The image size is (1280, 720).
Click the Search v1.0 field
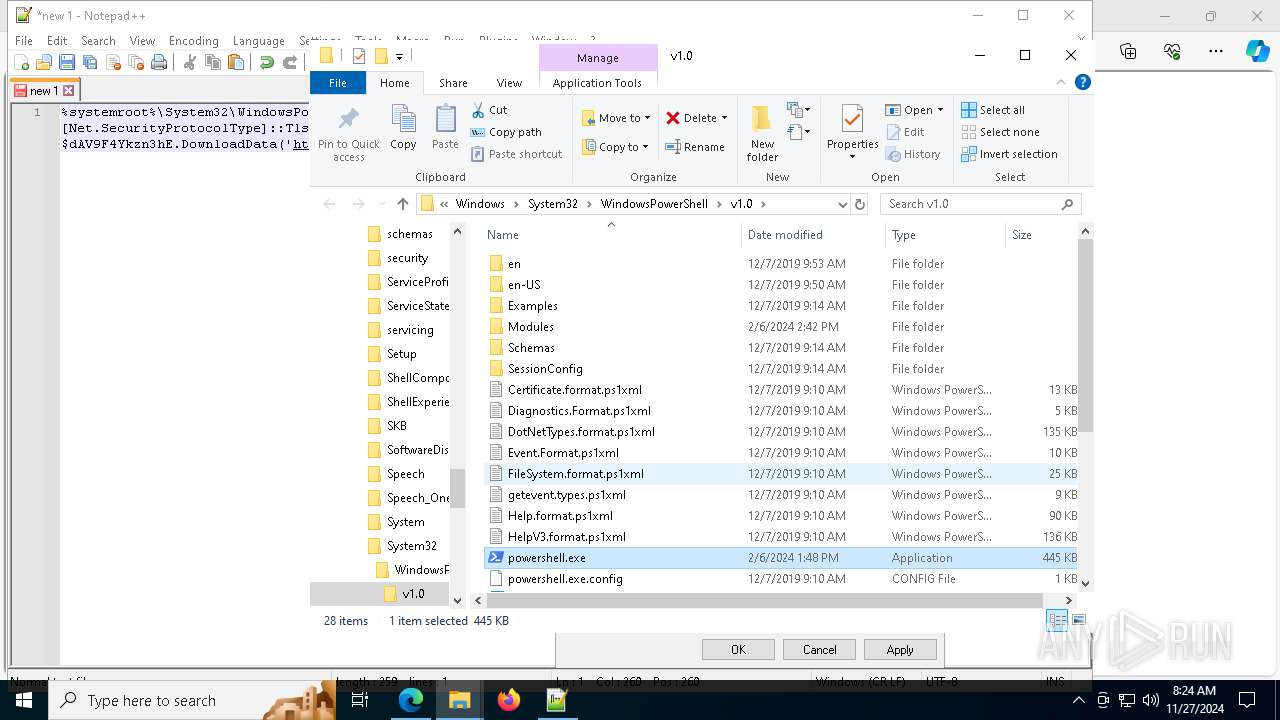pyautogui.click(x=980, y=204)
